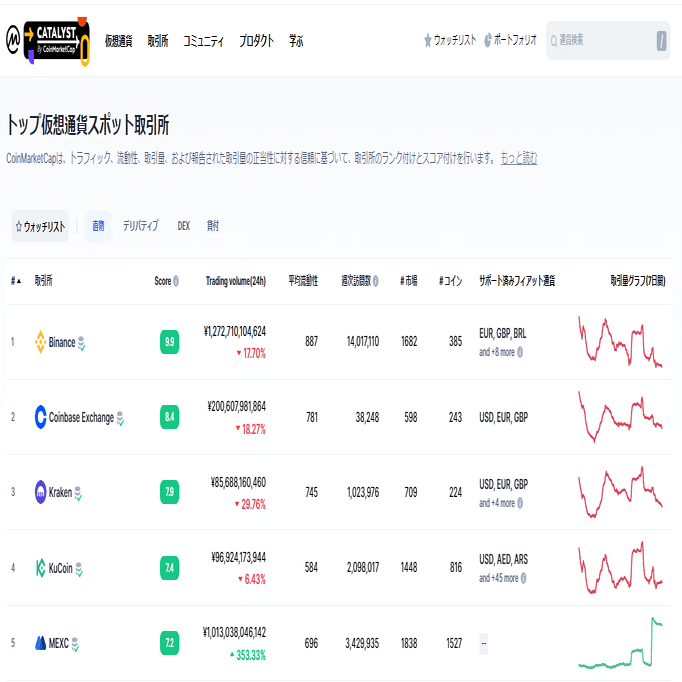Open the コミュニティ menu
682x682 pixels.
pyautogui.click(x=203, y=41)
